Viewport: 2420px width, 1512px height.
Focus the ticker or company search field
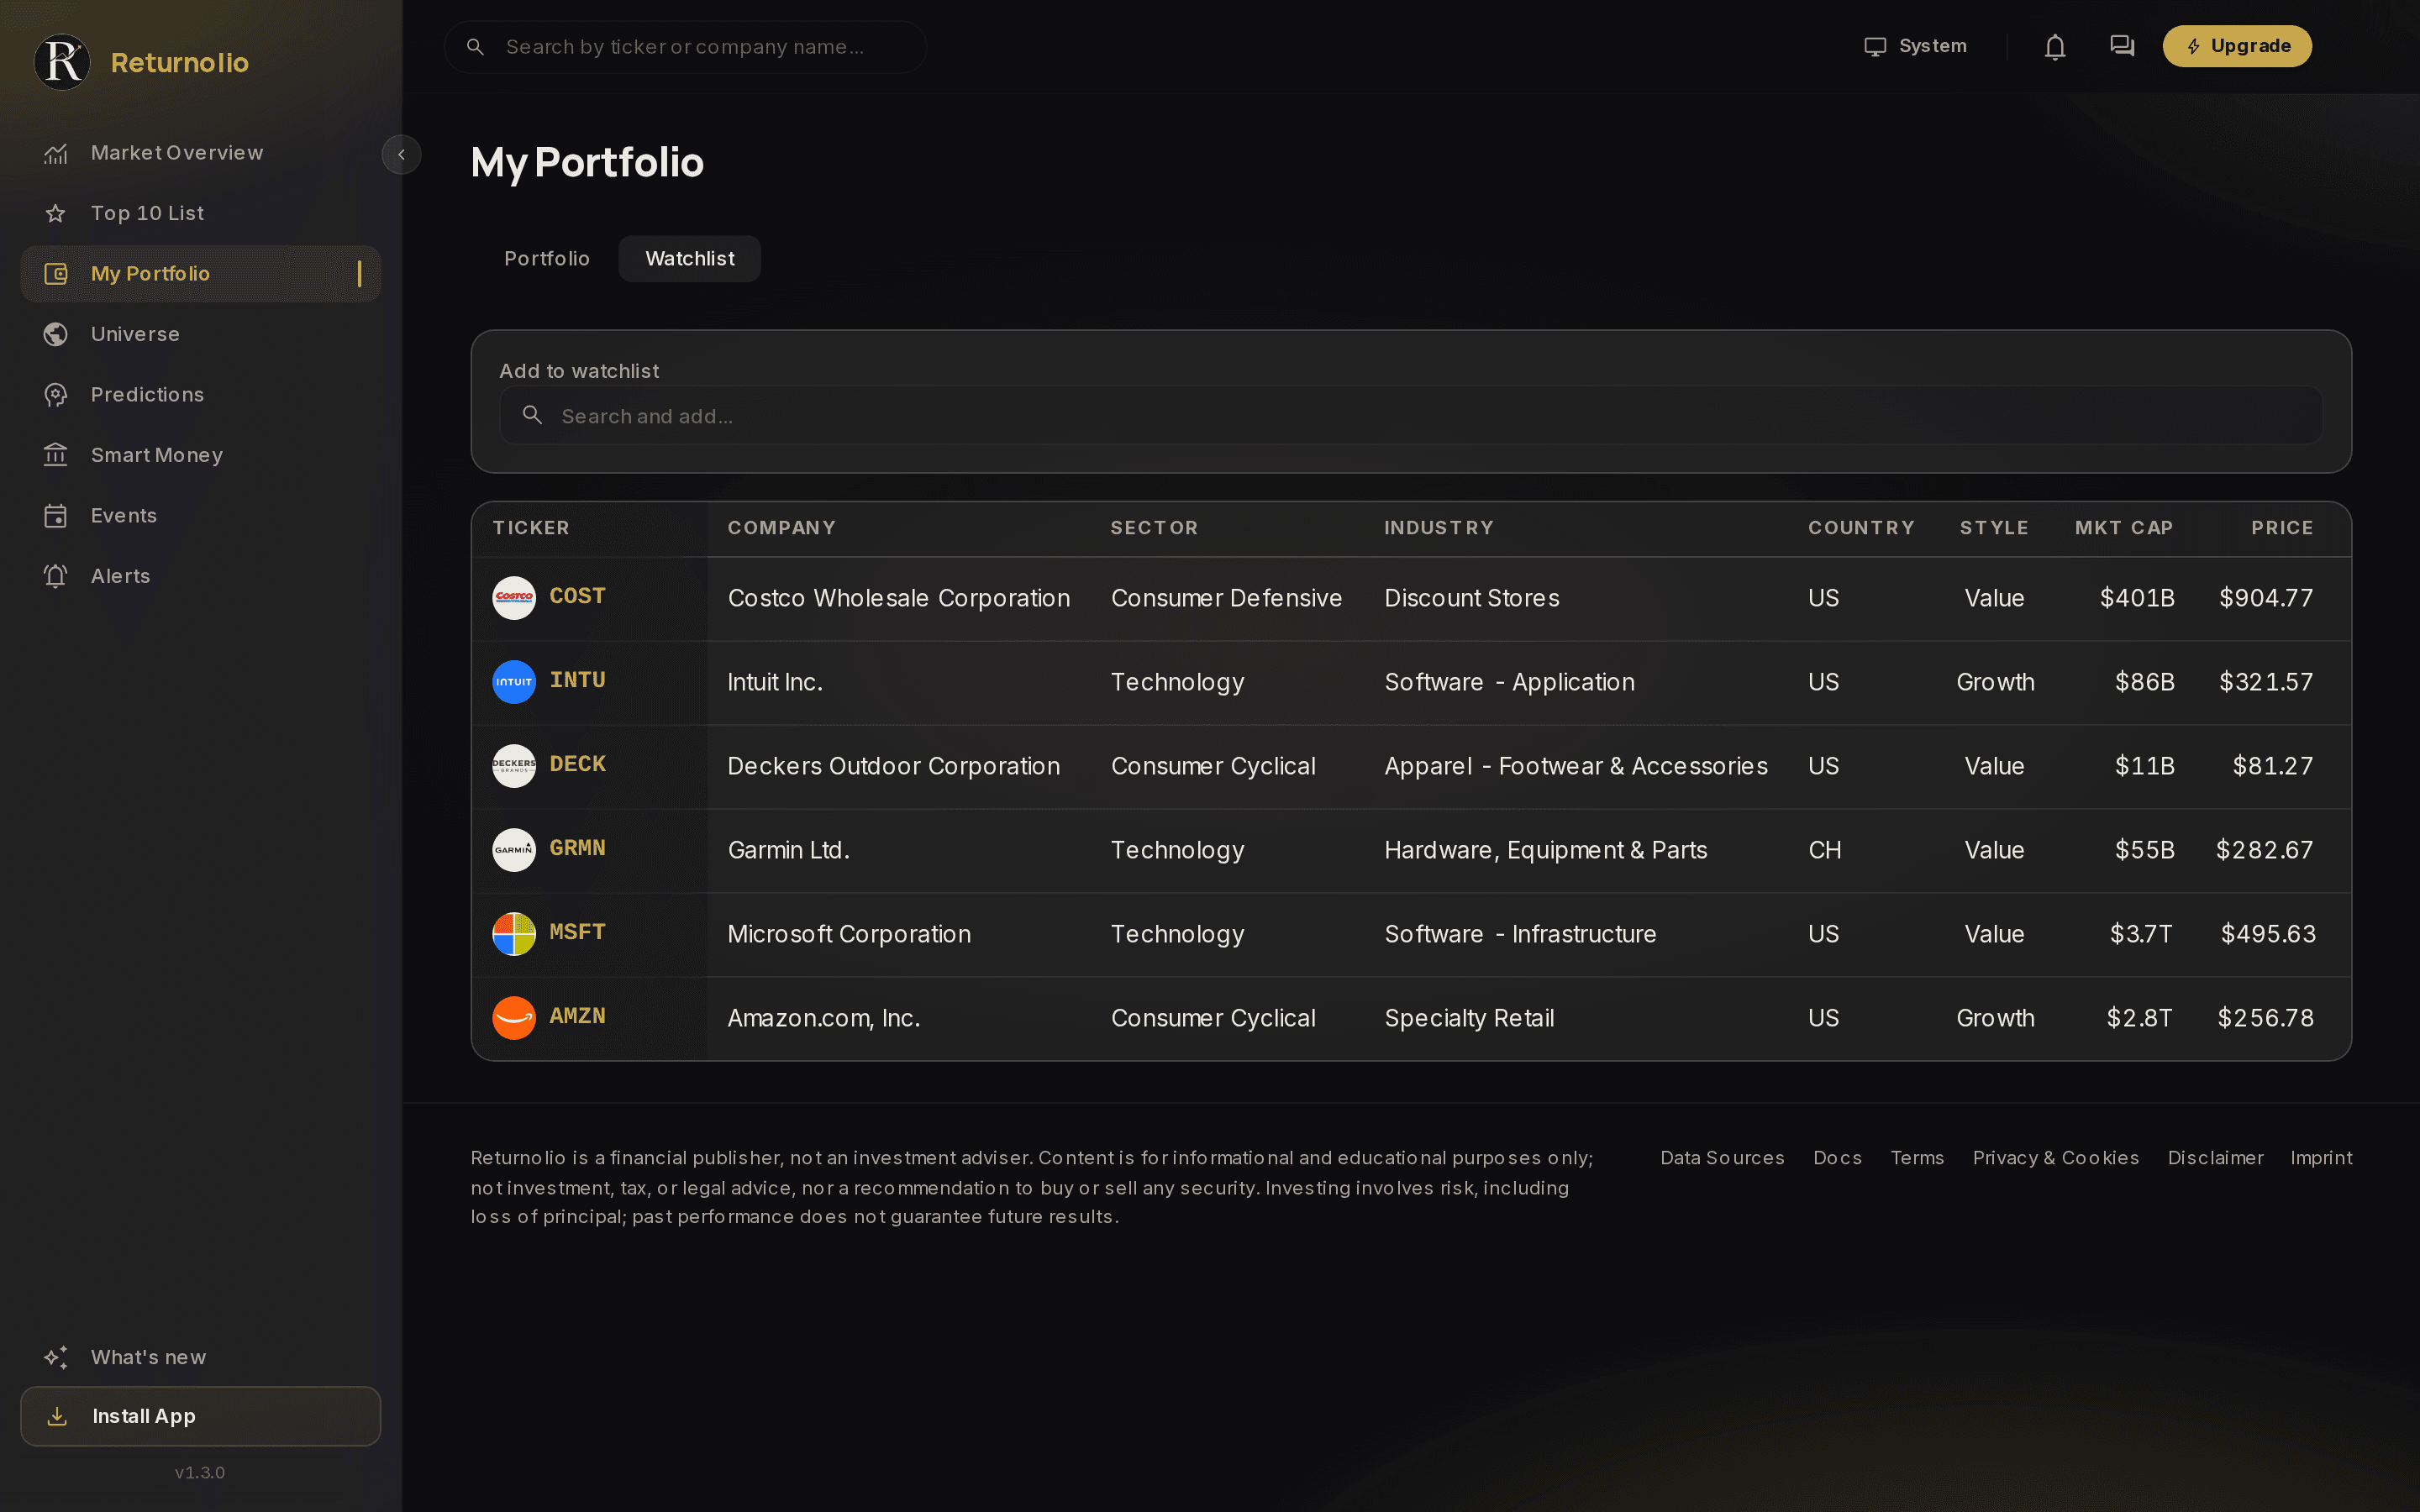(x=685, y=47)
